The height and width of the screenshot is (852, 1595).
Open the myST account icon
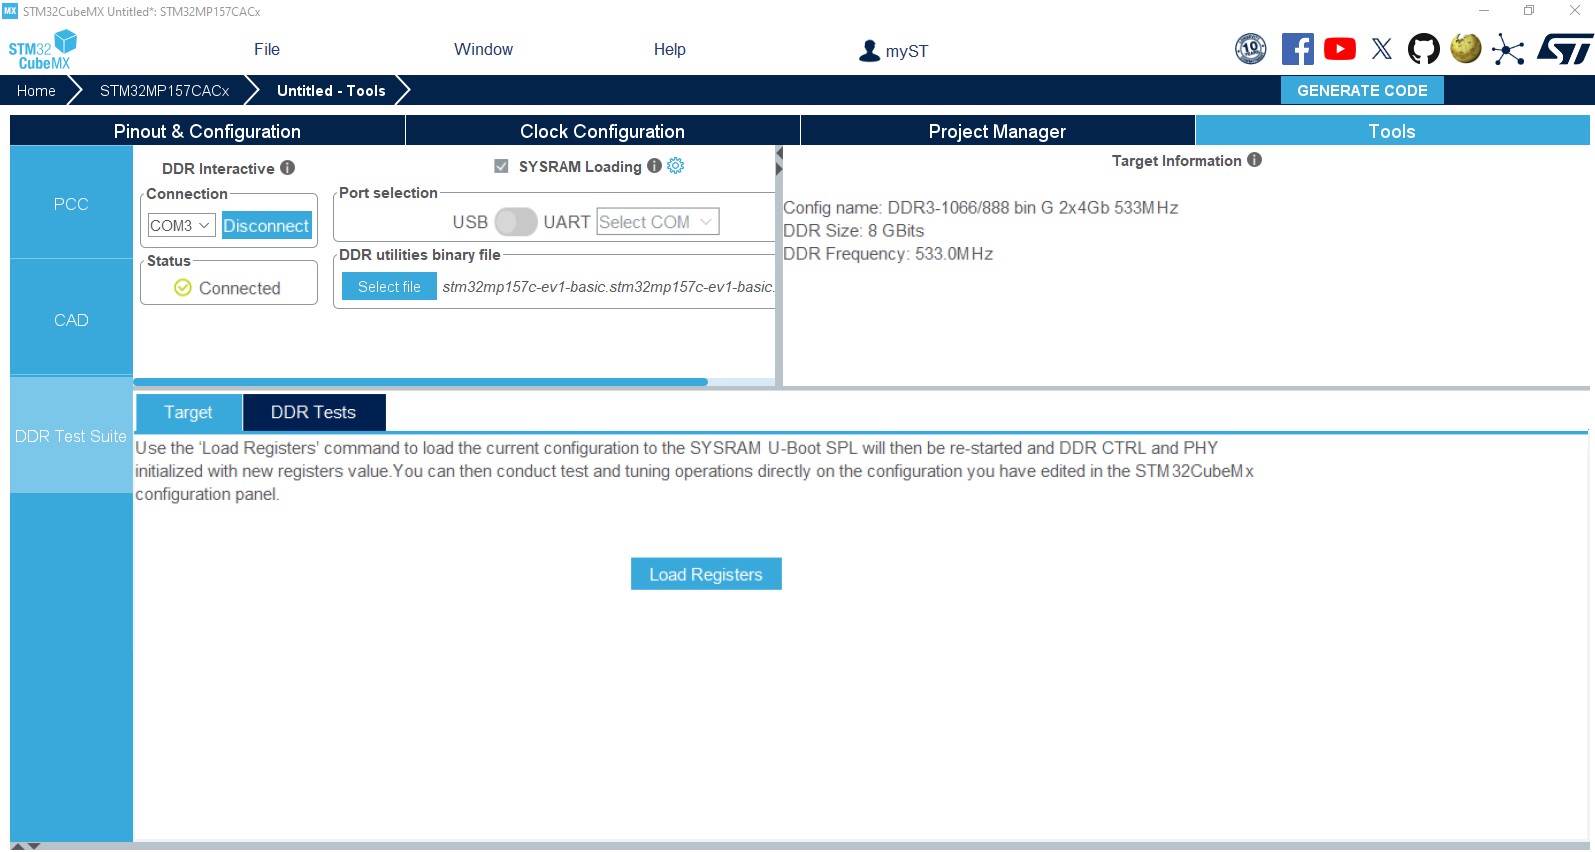click(869, 51)
